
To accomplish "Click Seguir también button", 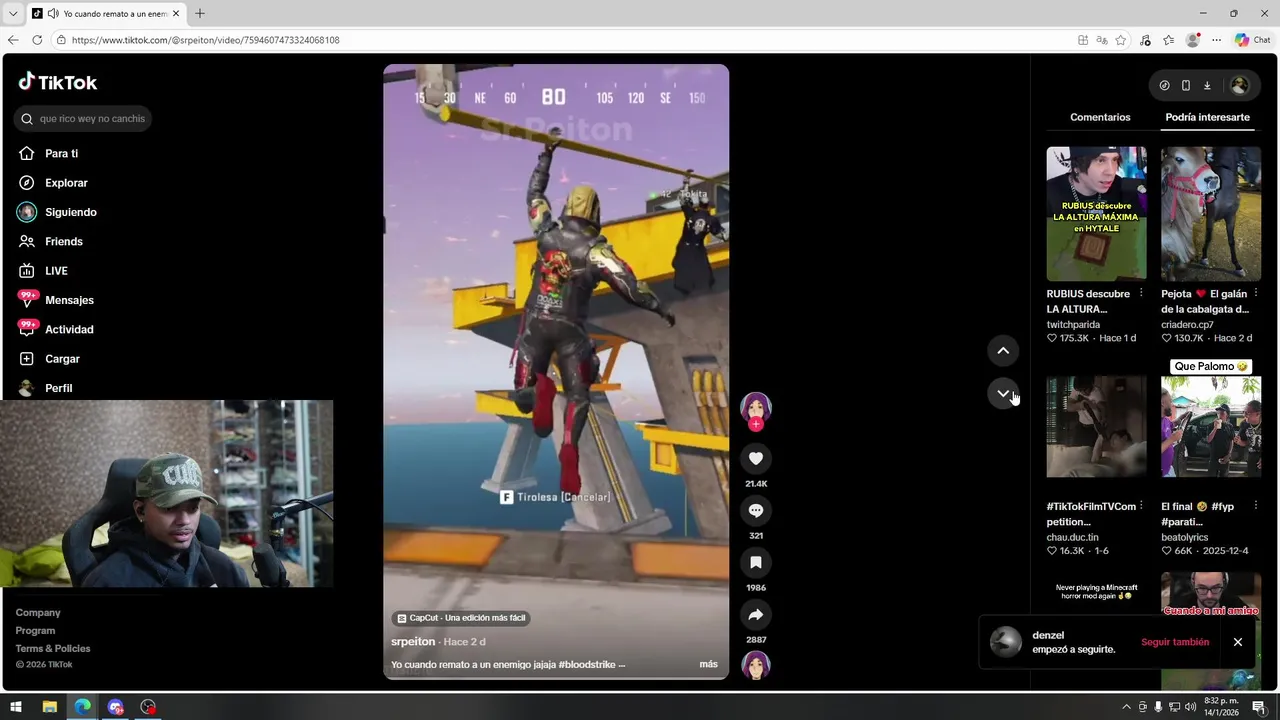I will pyautogui.click(x=1175, y=642).
